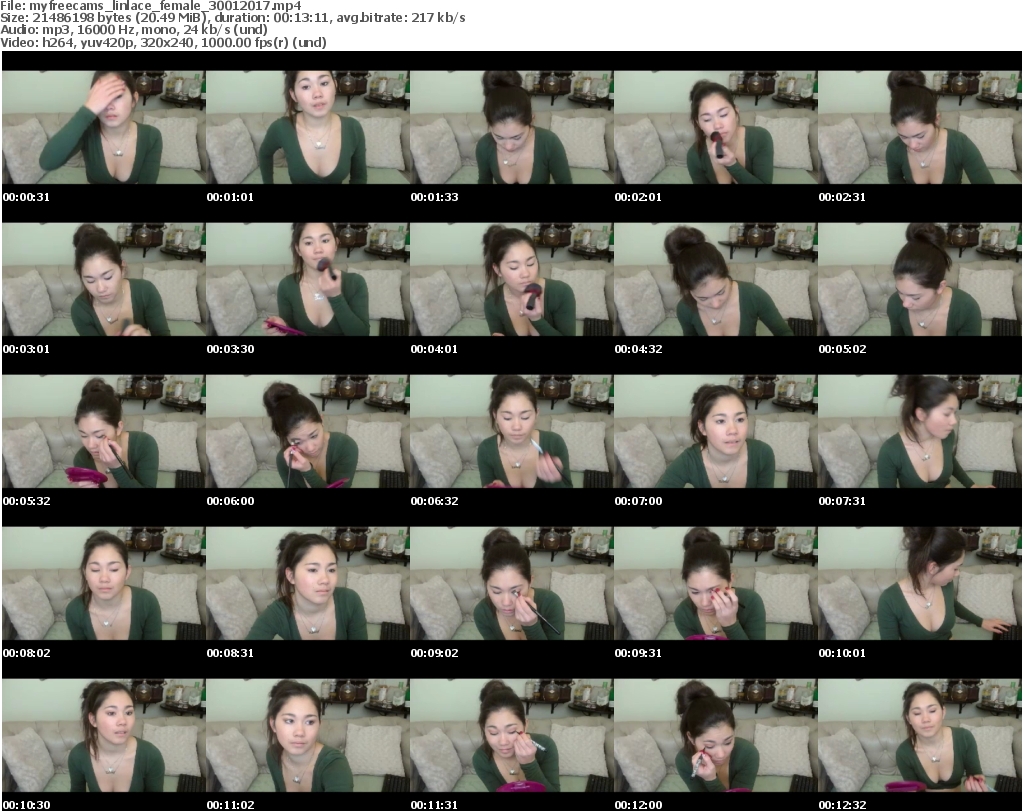The width and height of the screenshot is (1024, 811).
Task: Select the thumbnail frame at 00:06:00
Action: coord(308,432)
